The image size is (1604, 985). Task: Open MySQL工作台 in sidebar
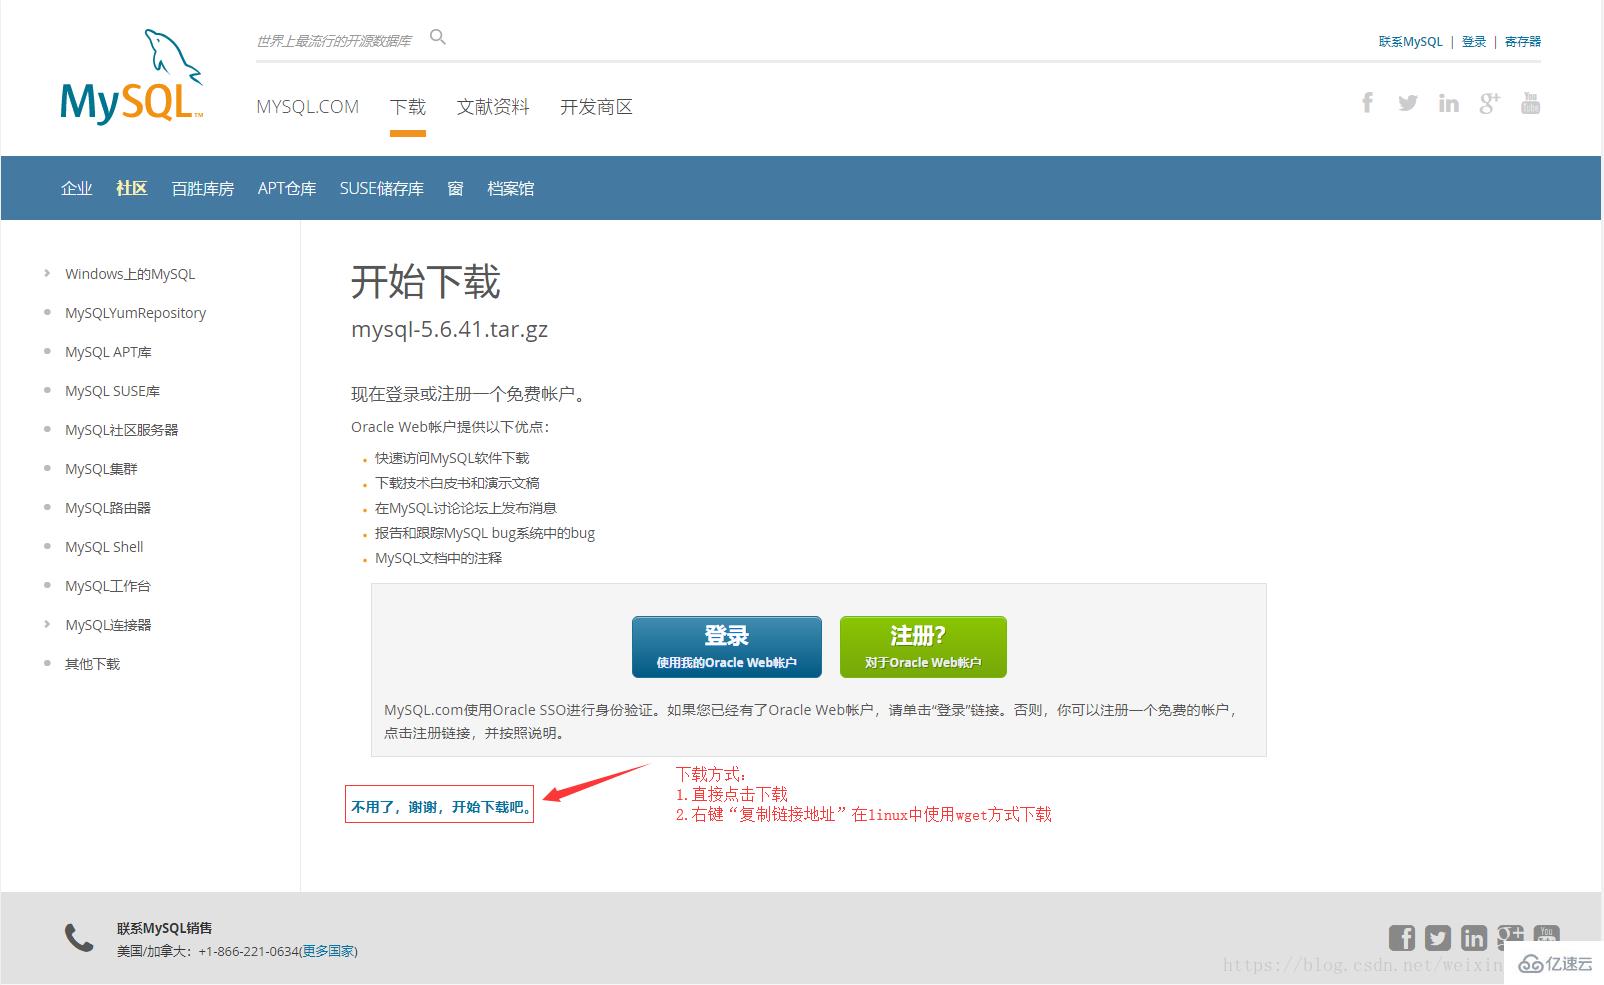tap(108, 586)
